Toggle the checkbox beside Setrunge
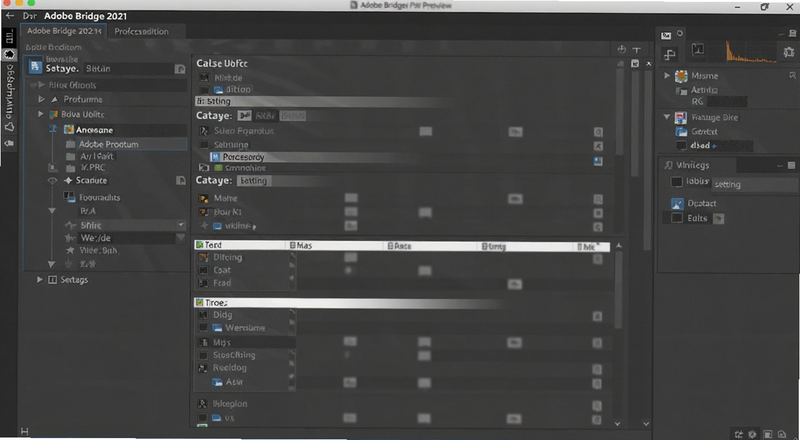This screenshot has height=440, width=800. click(x=204, y=144)
